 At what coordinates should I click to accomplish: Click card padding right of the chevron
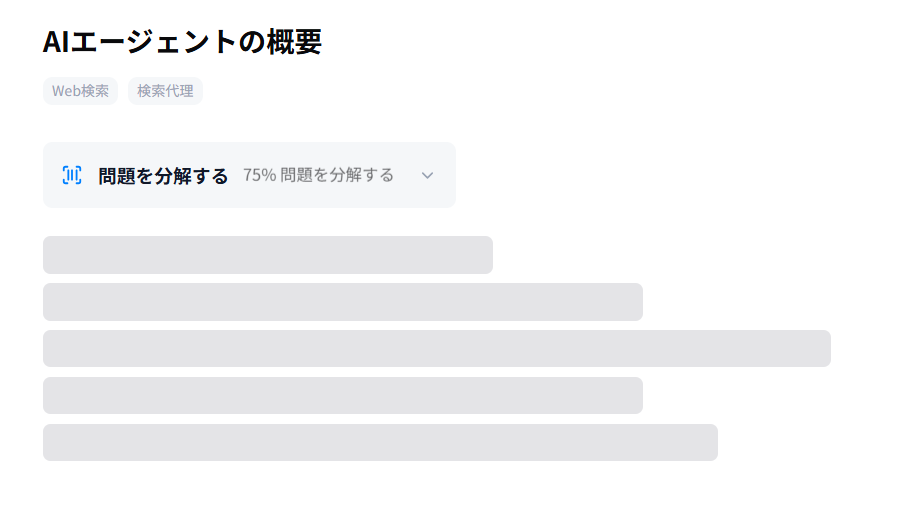447,175
